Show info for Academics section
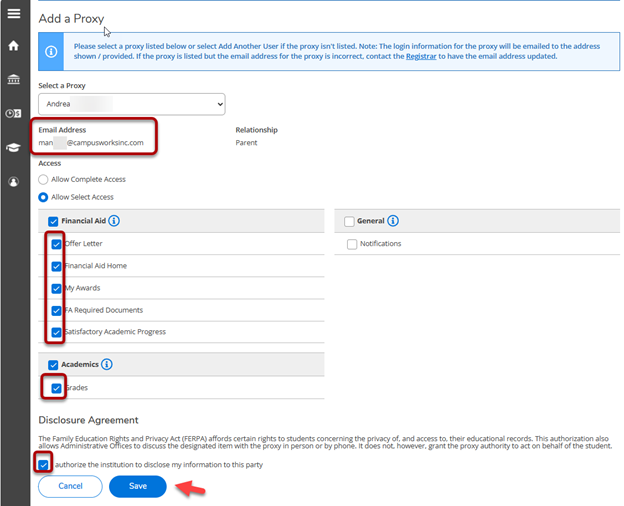 point(107,365)
